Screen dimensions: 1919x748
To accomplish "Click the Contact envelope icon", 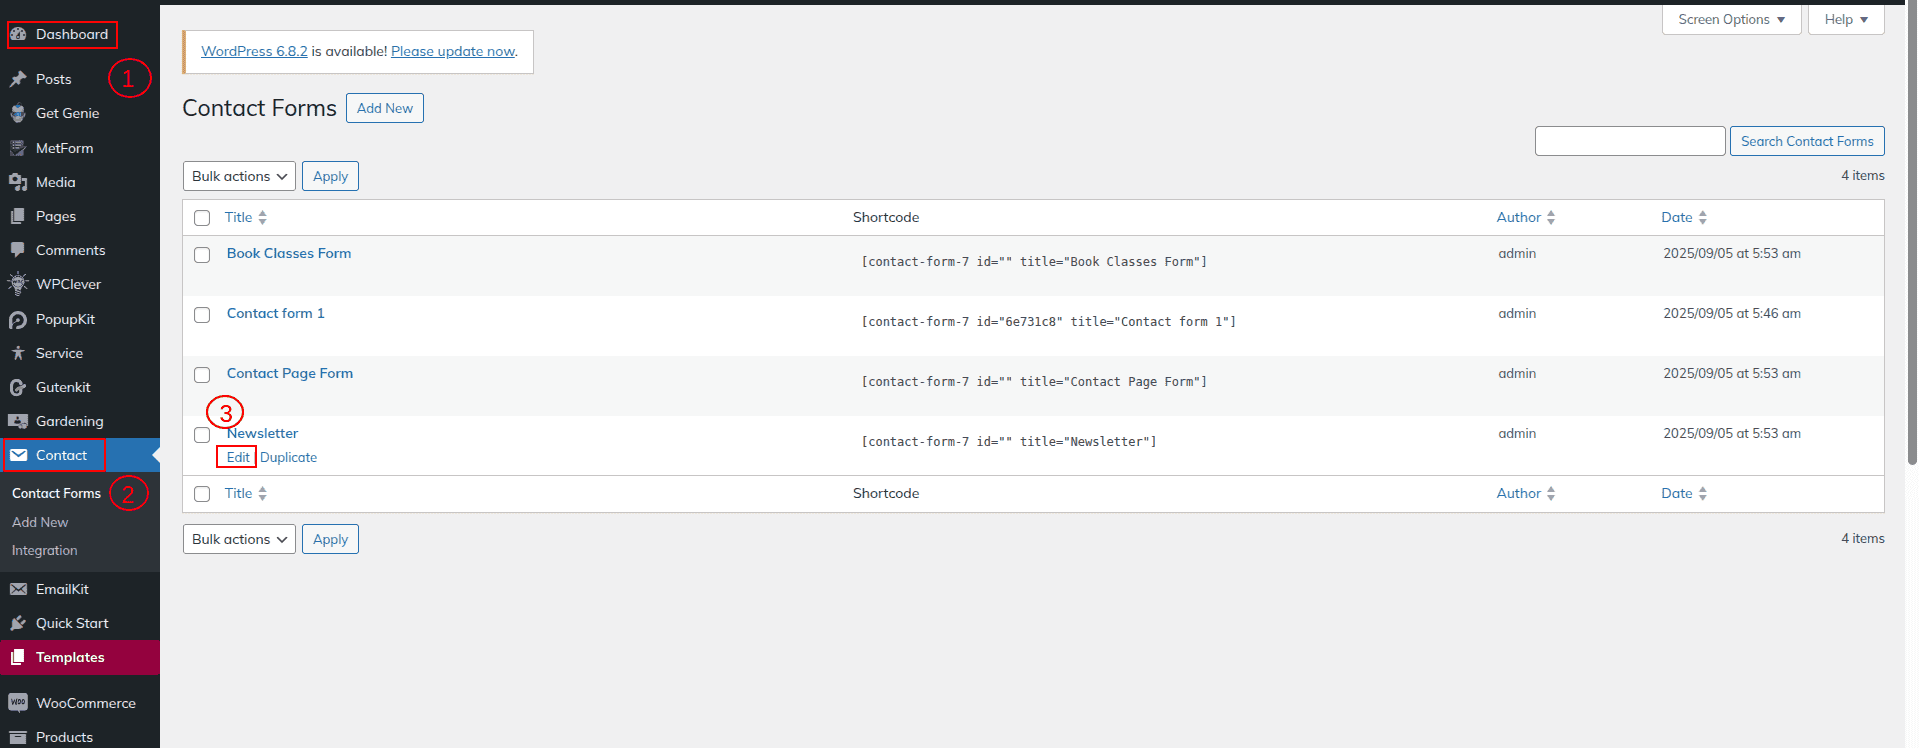I will click(x=18, y=455).
